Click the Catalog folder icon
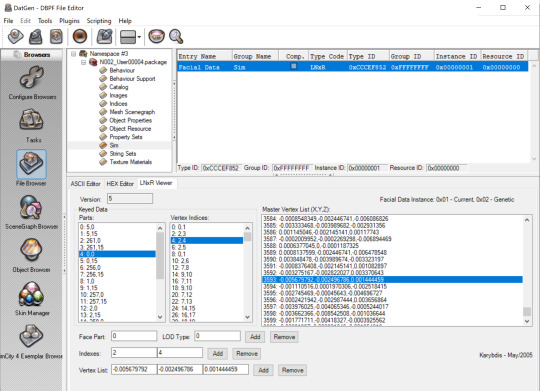This screenshot has height=391, width=540. coord(103,87)
